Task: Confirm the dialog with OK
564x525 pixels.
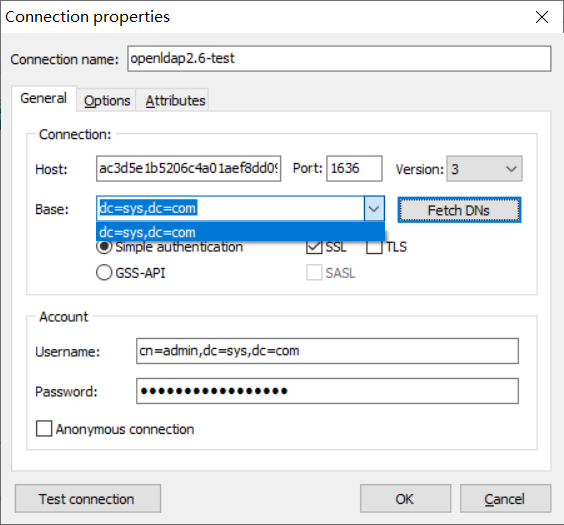Action: [405, 498]
